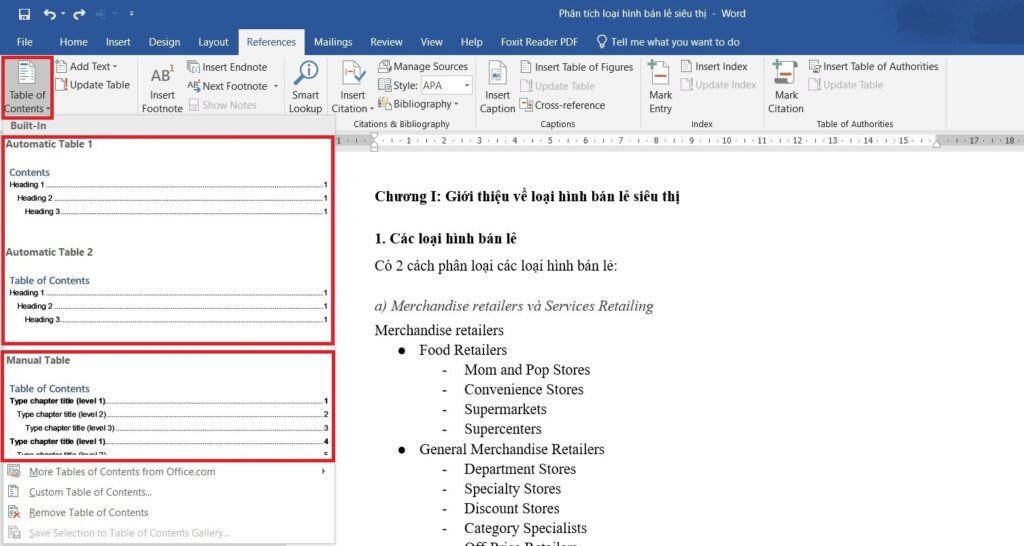Open the Mailings ribbon tab
Image resolution: width=1024 pixels, height=546 pixels.
pyautogui.click(x=332, y=42)
